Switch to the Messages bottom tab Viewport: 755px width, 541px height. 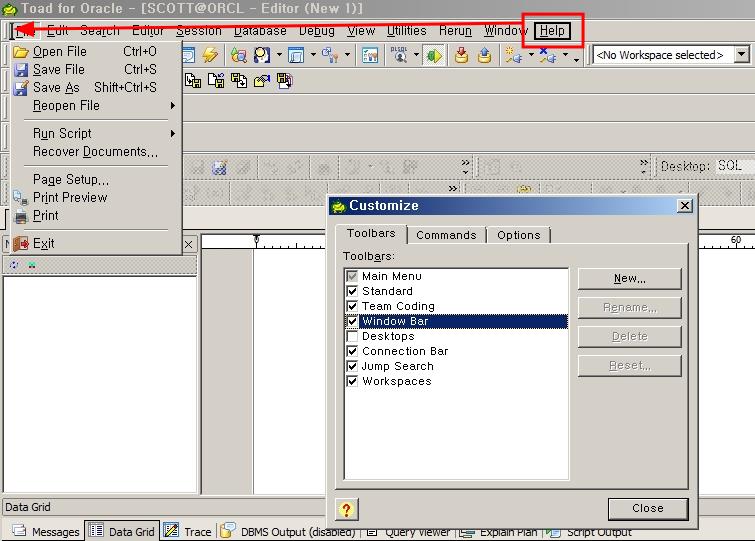[46, 532]
